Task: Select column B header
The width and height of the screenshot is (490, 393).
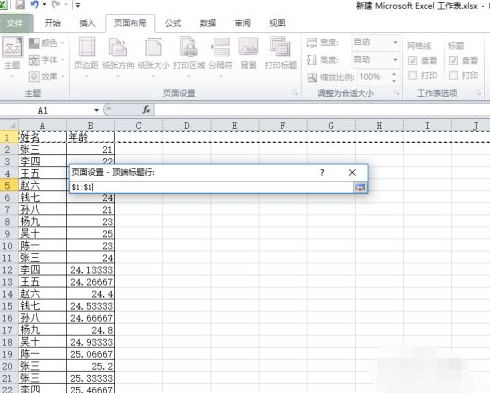Action: [91, 126]
